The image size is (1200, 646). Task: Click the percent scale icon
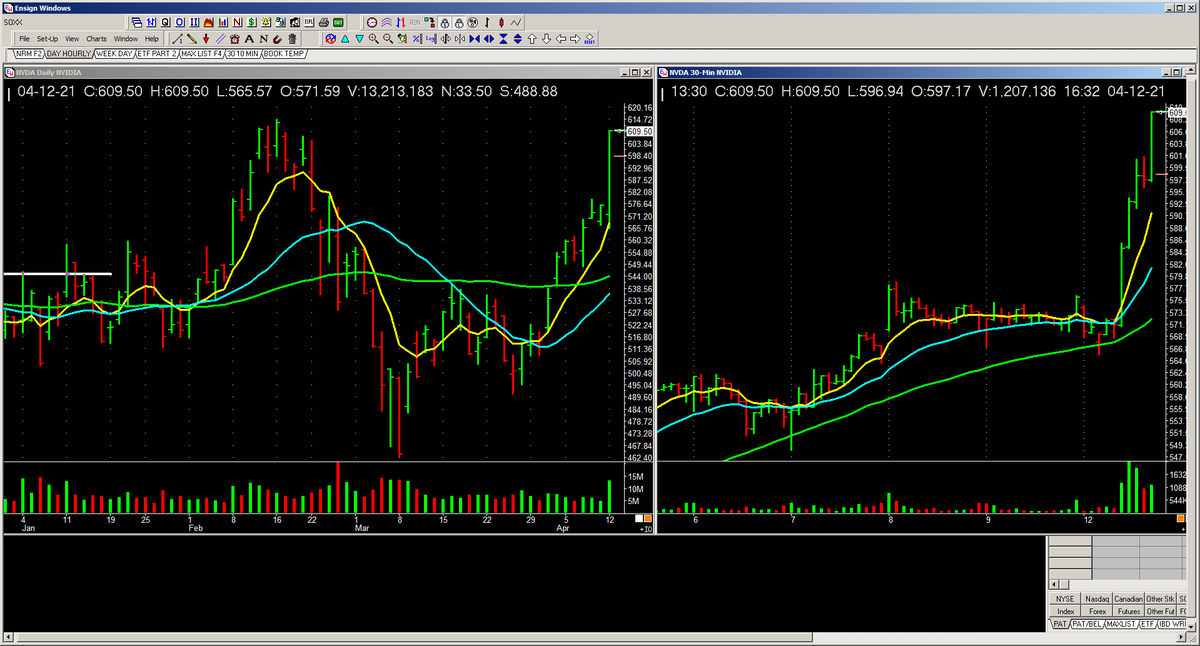(416, 39)
